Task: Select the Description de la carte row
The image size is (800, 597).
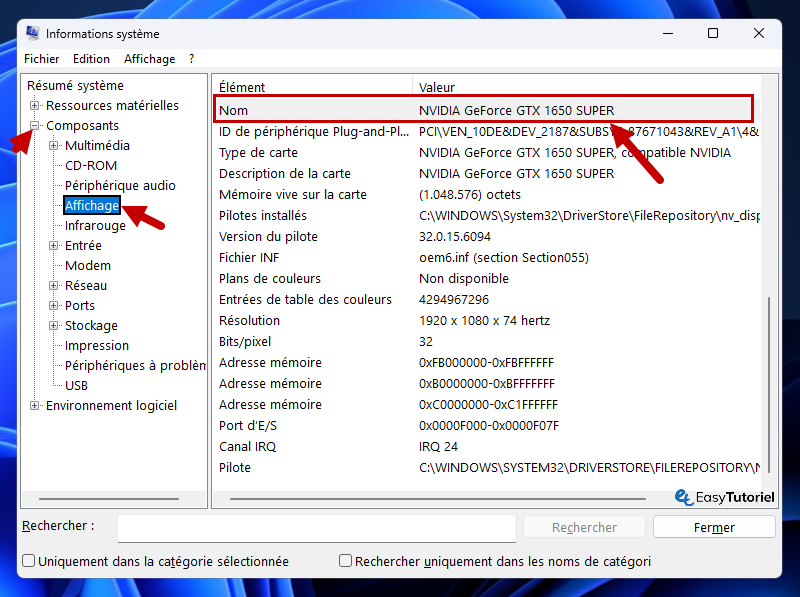Action: coord(486,173)
